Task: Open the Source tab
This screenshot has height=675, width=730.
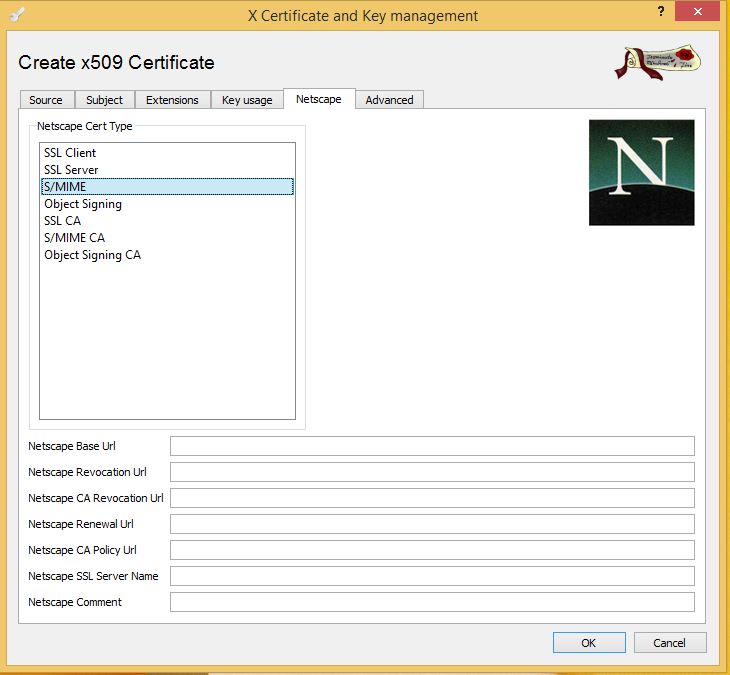Action: click(x=47, y=100)
